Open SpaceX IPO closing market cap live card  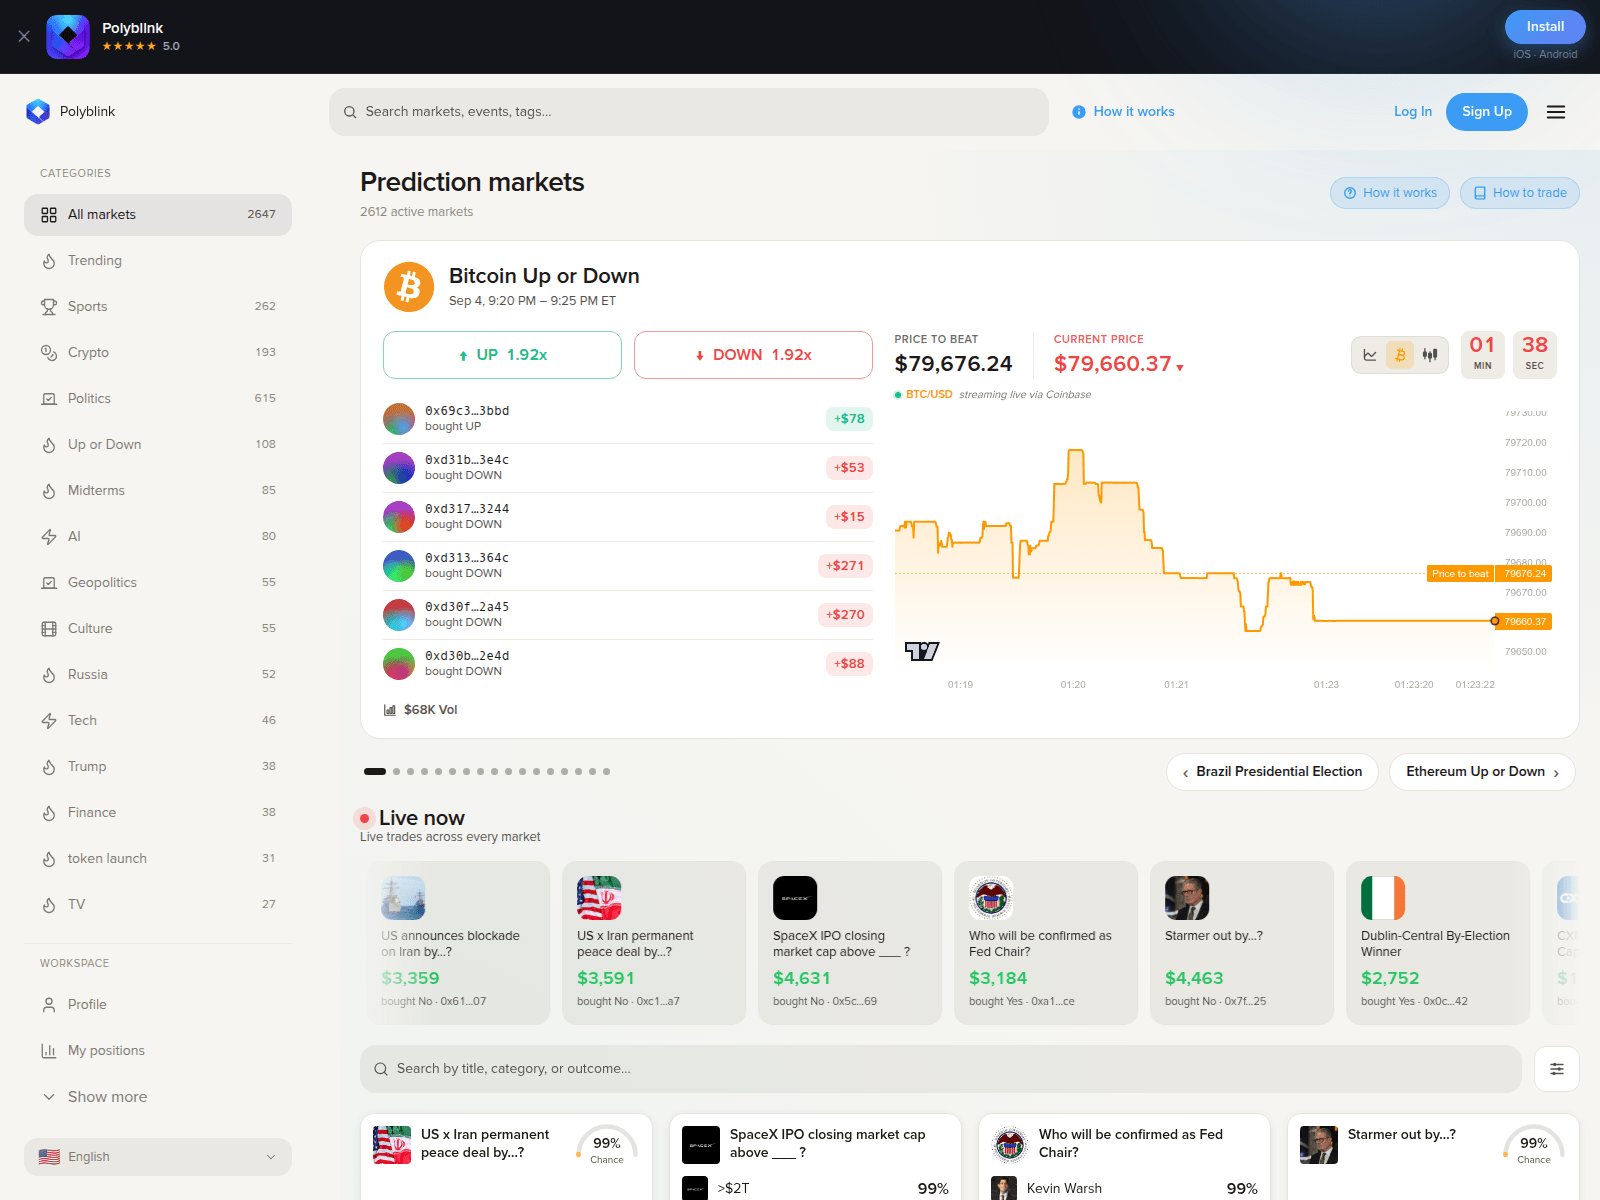click(x=850, y=943)
